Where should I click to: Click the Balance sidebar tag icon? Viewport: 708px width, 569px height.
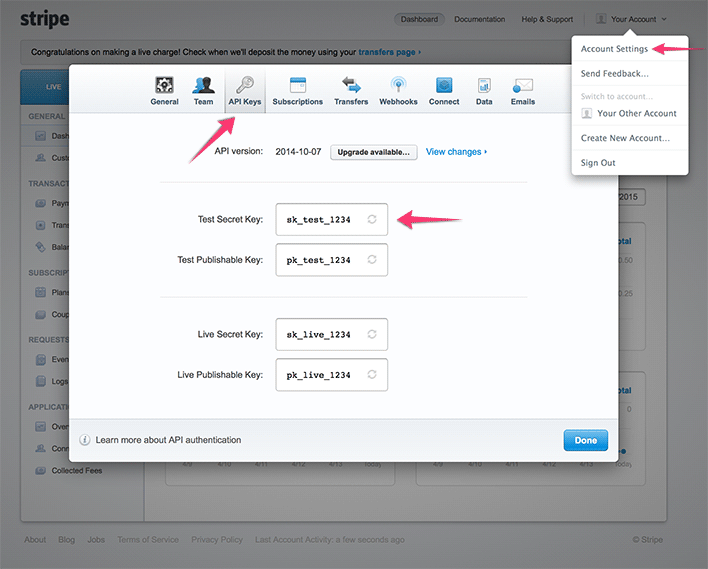(41, 247)
